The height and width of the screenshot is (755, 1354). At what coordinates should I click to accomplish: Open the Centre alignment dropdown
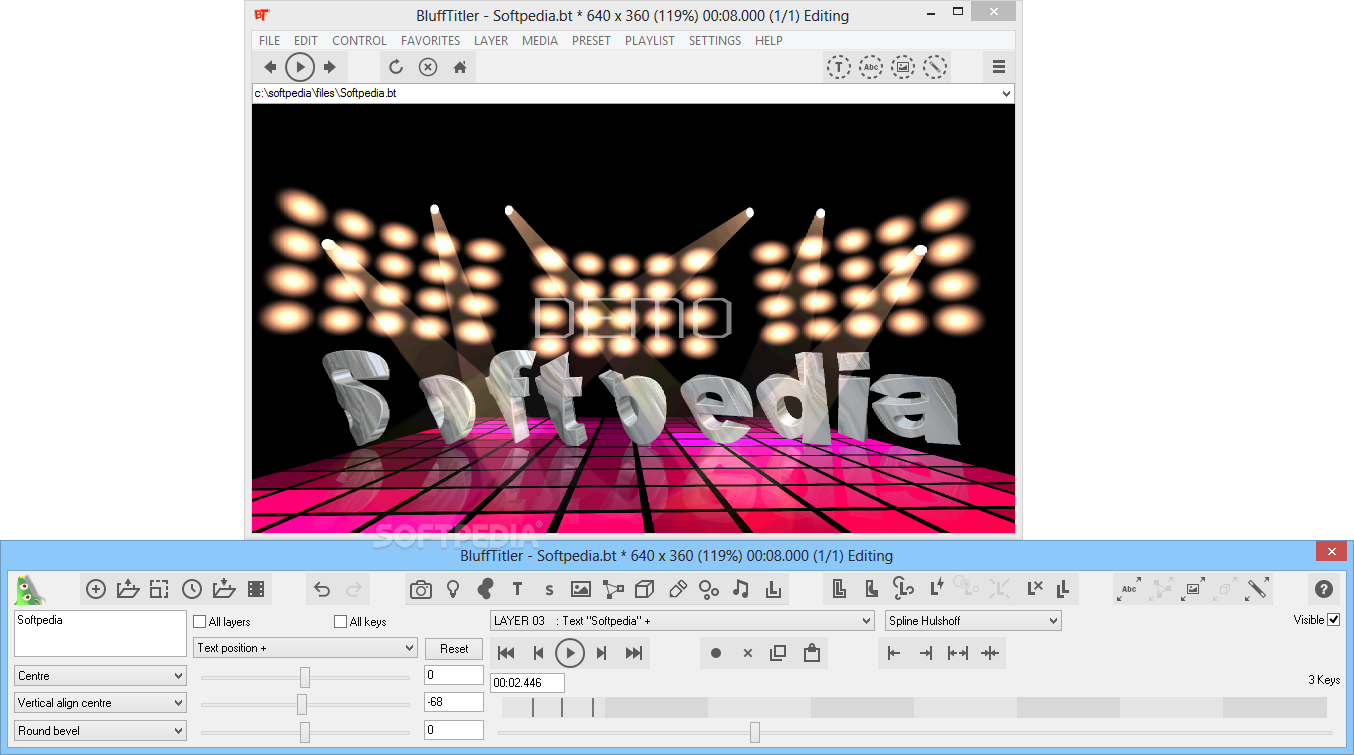coord(100,676)
